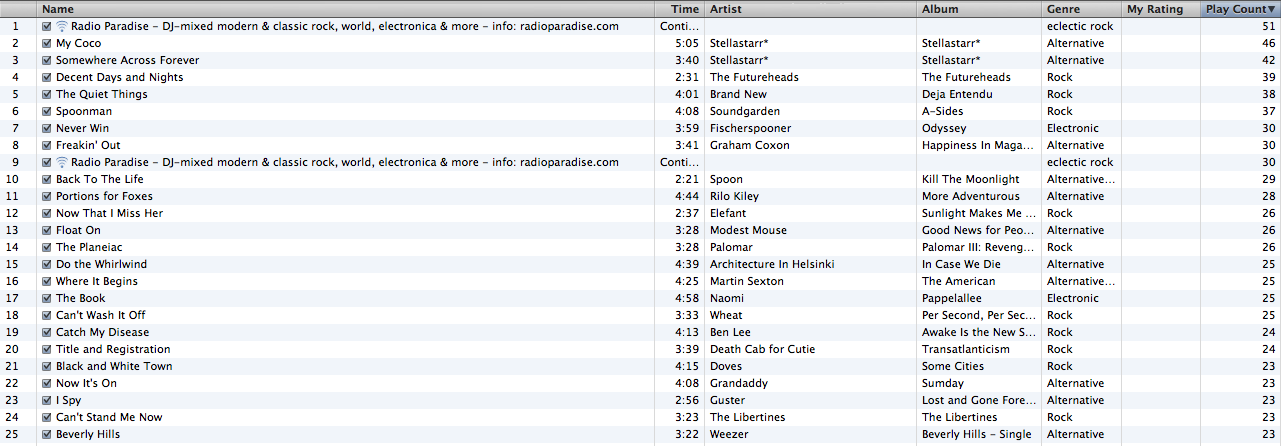The width and height of the screenshot is (1281, 446).
Task: Click album More Adventurous
Action: [x=971, y=197]
